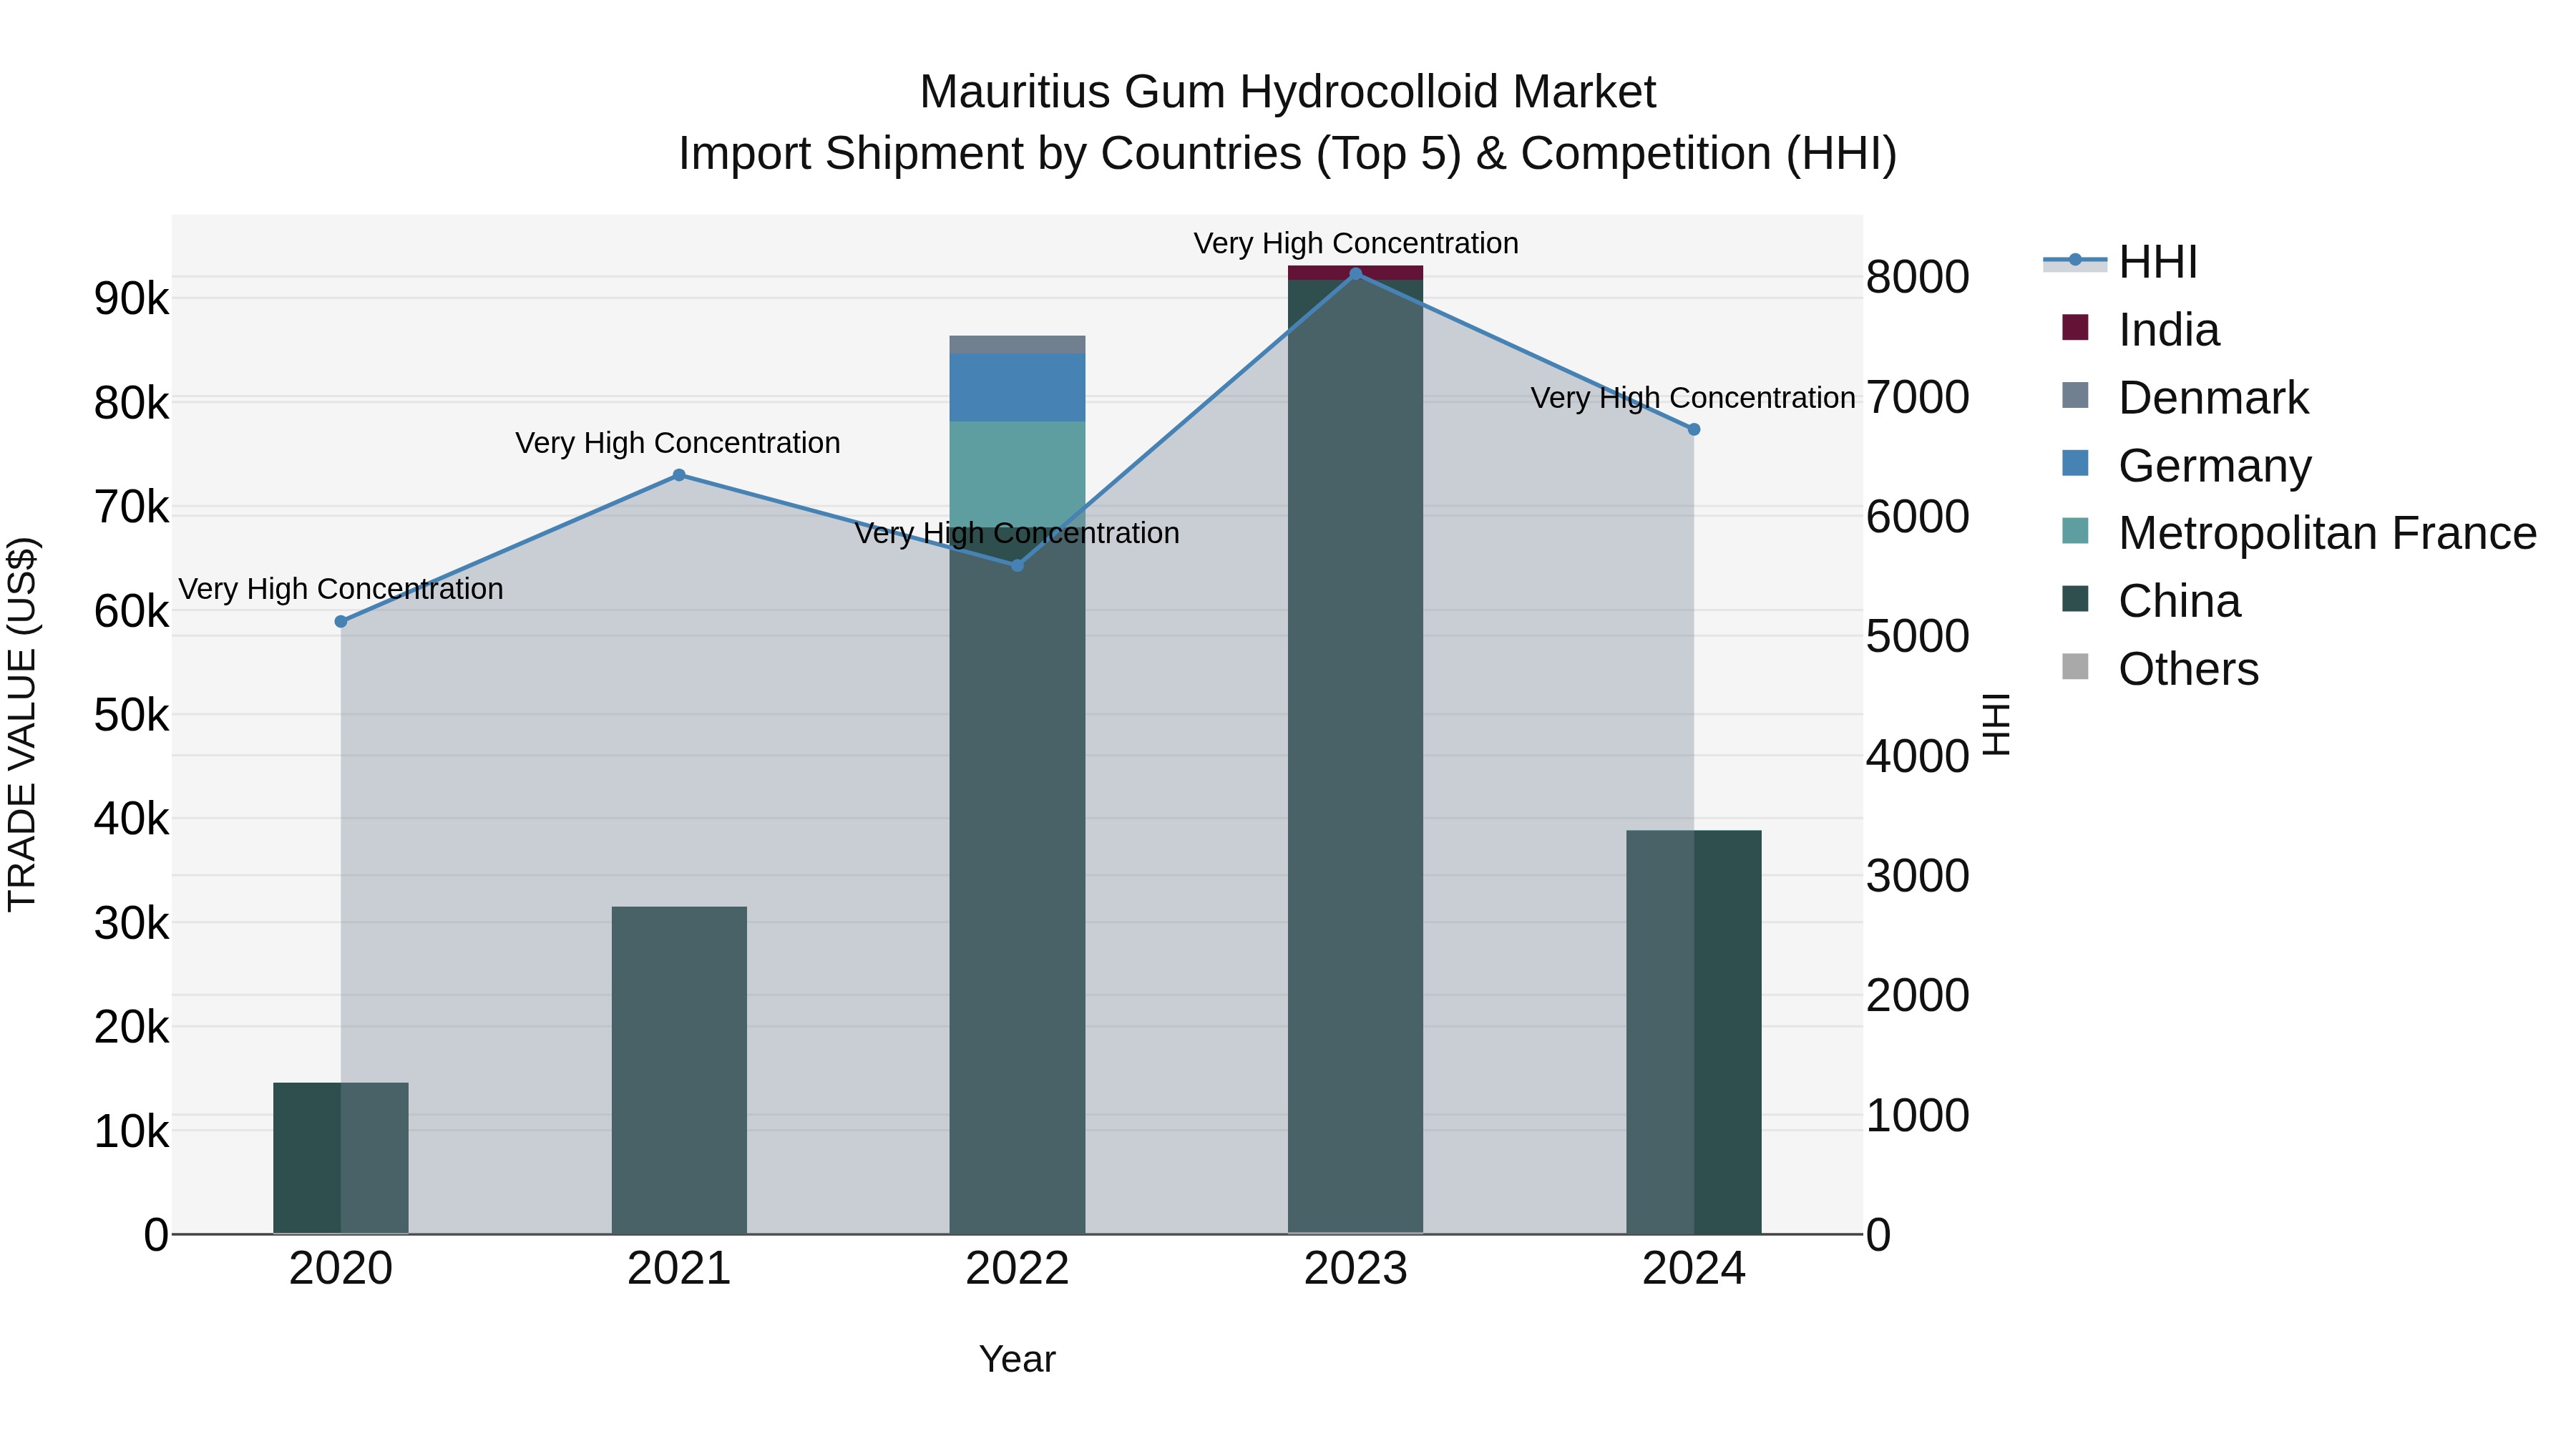Click the TRADE VALUE (US$) axis title
Image resolution: width=2576 pixels, height=1449 pixels.
tap(22, 724)
